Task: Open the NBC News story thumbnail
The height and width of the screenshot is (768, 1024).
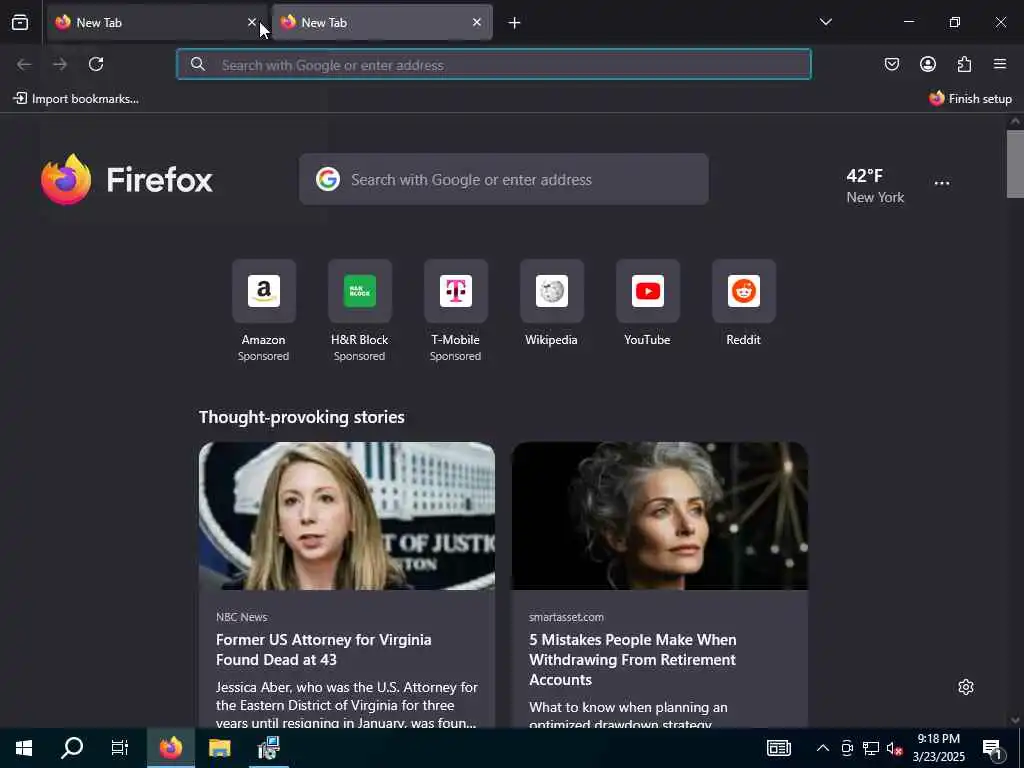Action: (x=347, y=516)
